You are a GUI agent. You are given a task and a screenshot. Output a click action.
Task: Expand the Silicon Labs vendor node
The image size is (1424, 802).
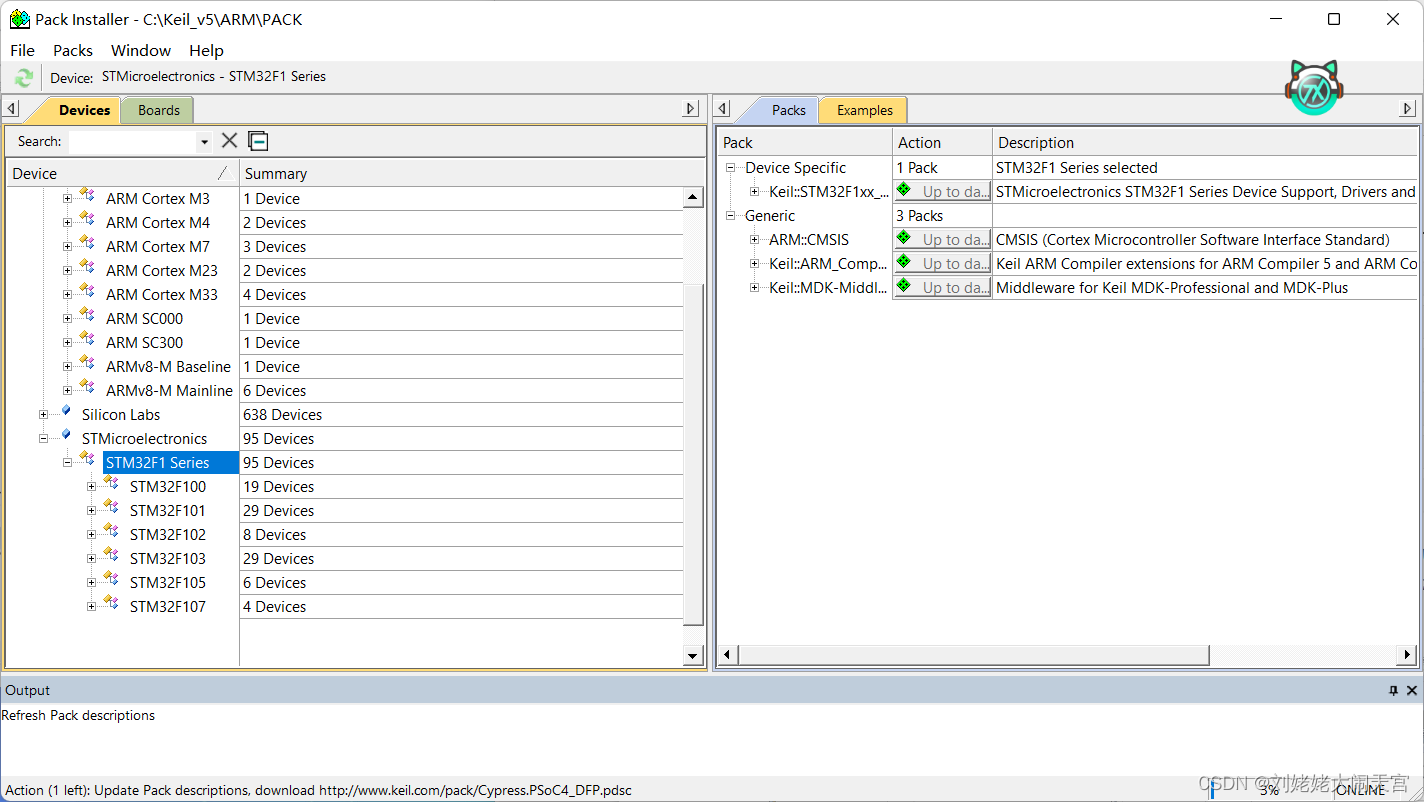[43, 414]
